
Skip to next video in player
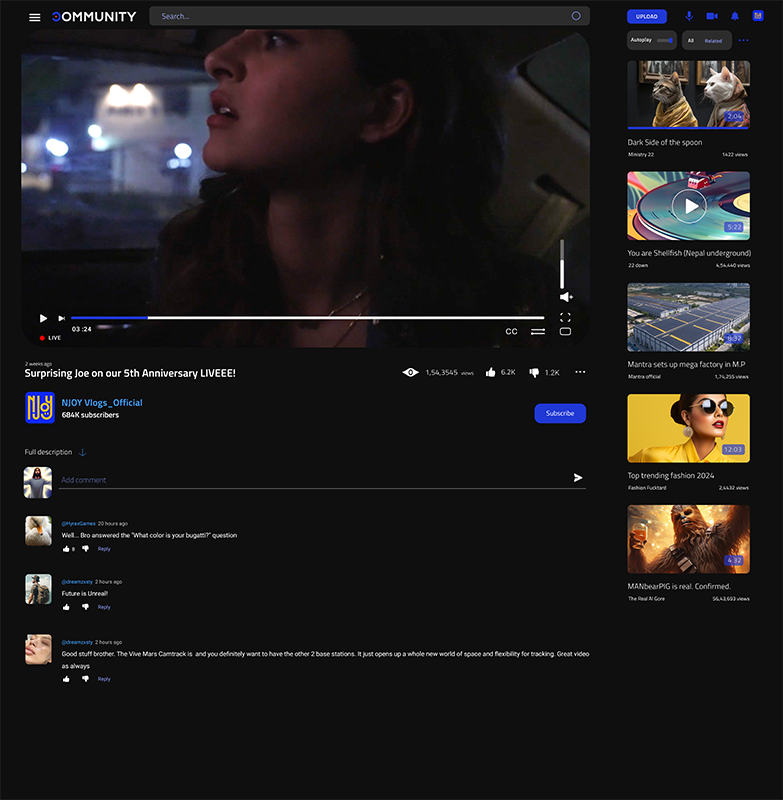(62, 318)
